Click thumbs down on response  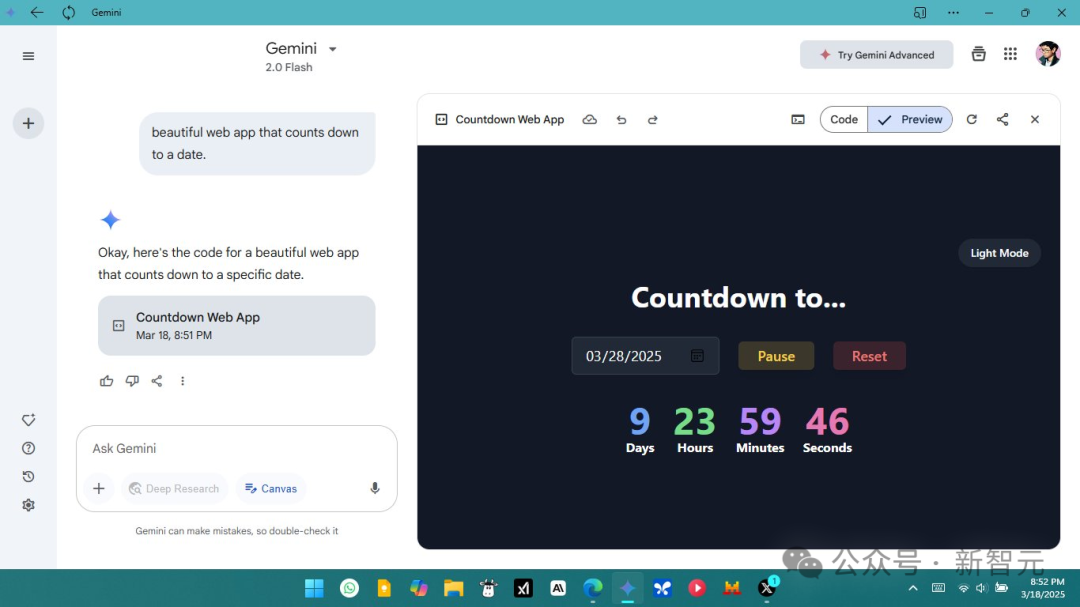[x=132, y=380]
